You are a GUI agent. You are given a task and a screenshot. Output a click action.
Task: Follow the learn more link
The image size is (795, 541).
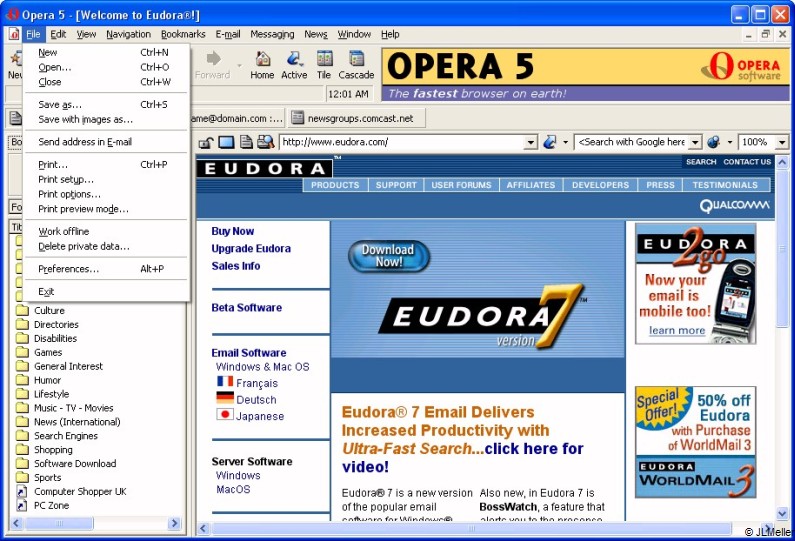[677, 331]
